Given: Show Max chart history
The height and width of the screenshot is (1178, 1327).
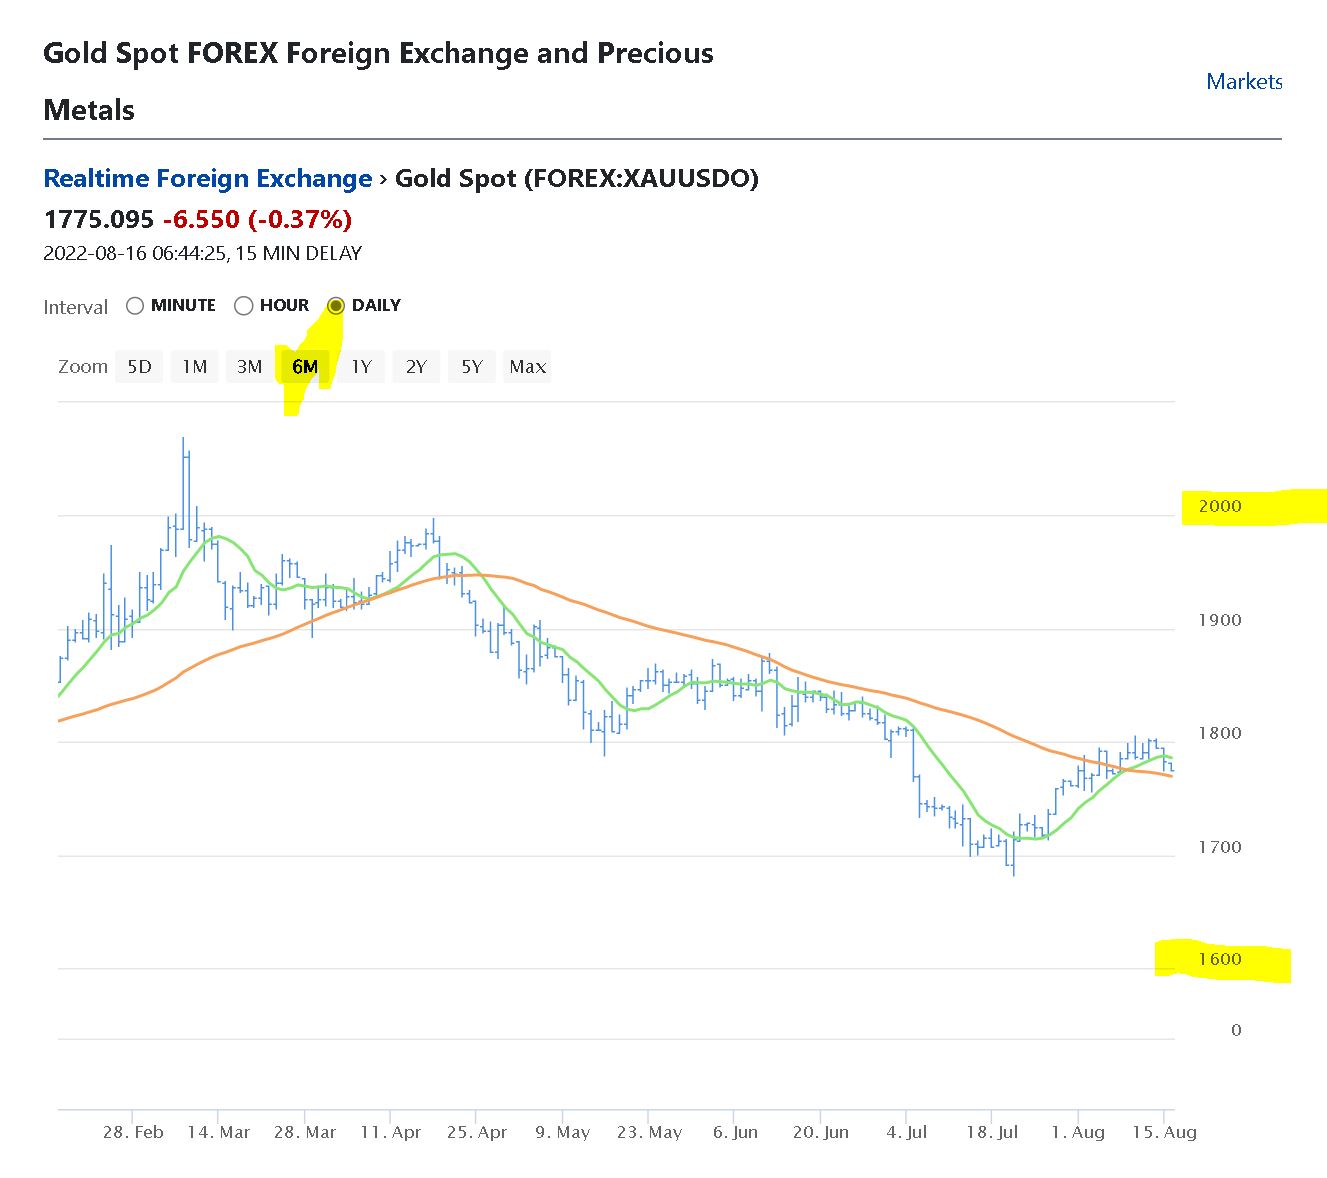Looking at the screenshot, I should 528,367.
